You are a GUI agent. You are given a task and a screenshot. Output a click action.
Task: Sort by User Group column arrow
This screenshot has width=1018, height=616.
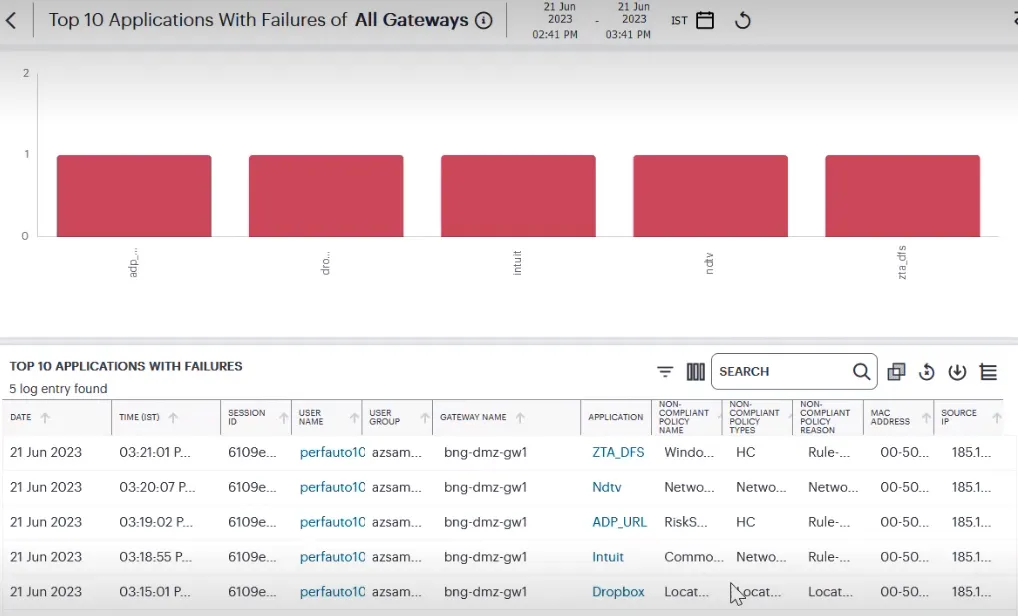click(425, 417)
